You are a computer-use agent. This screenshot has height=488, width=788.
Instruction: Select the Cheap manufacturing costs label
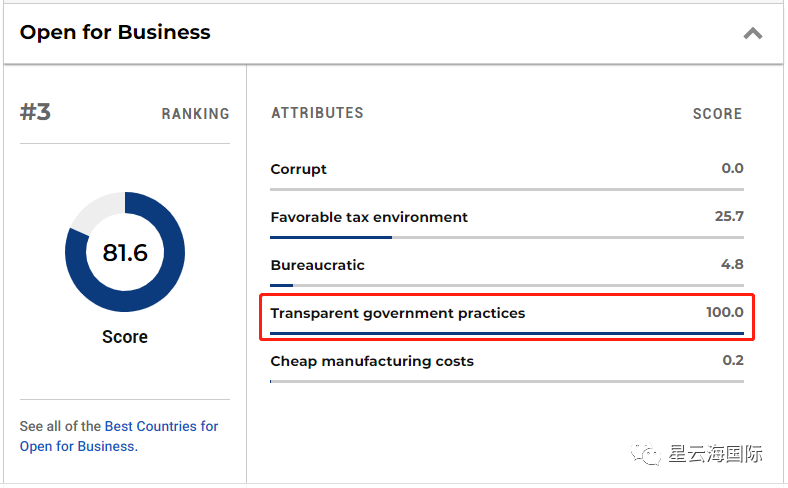pyautogui.click(x=372, y=361)
